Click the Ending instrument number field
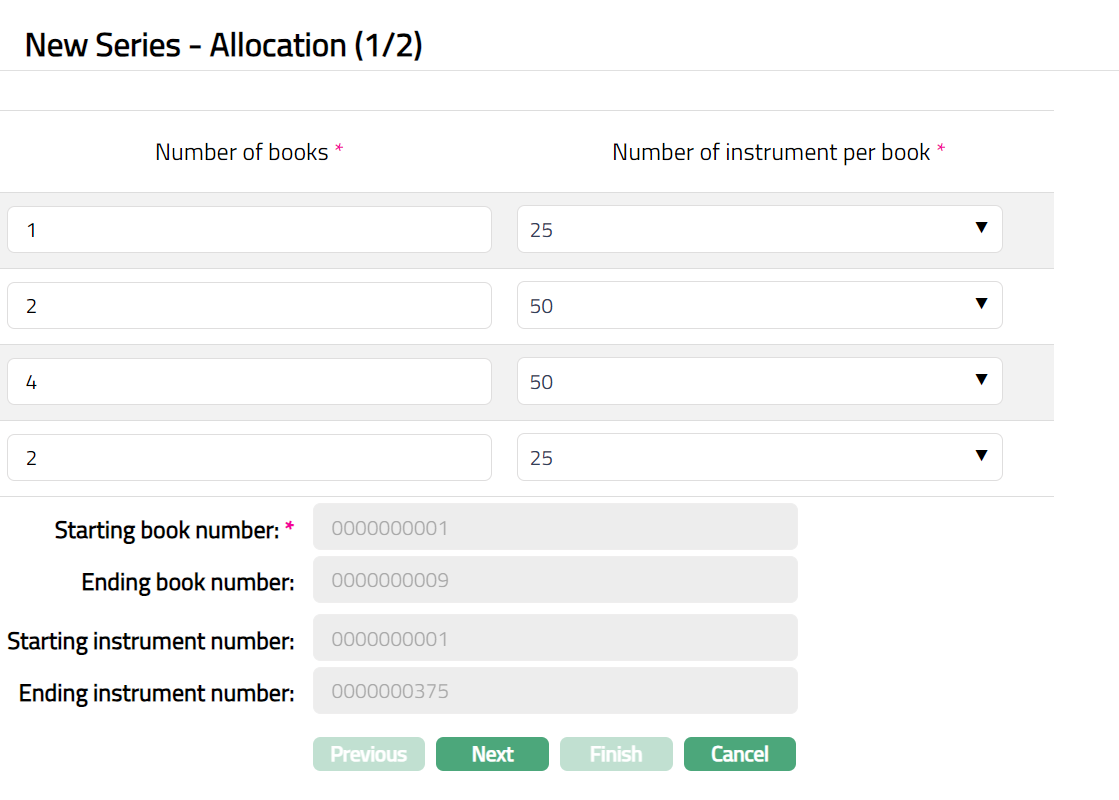The image size is (1119, 800). (x=555, y=691)
